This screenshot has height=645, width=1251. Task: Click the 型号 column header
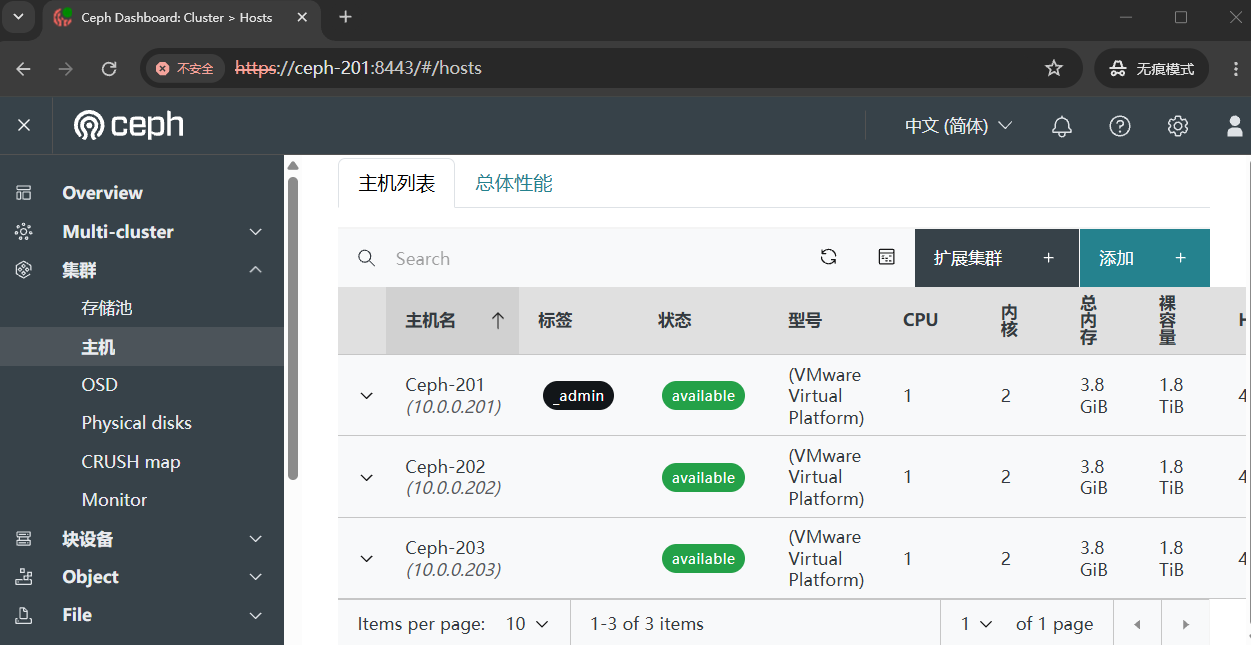click(805, 320)
